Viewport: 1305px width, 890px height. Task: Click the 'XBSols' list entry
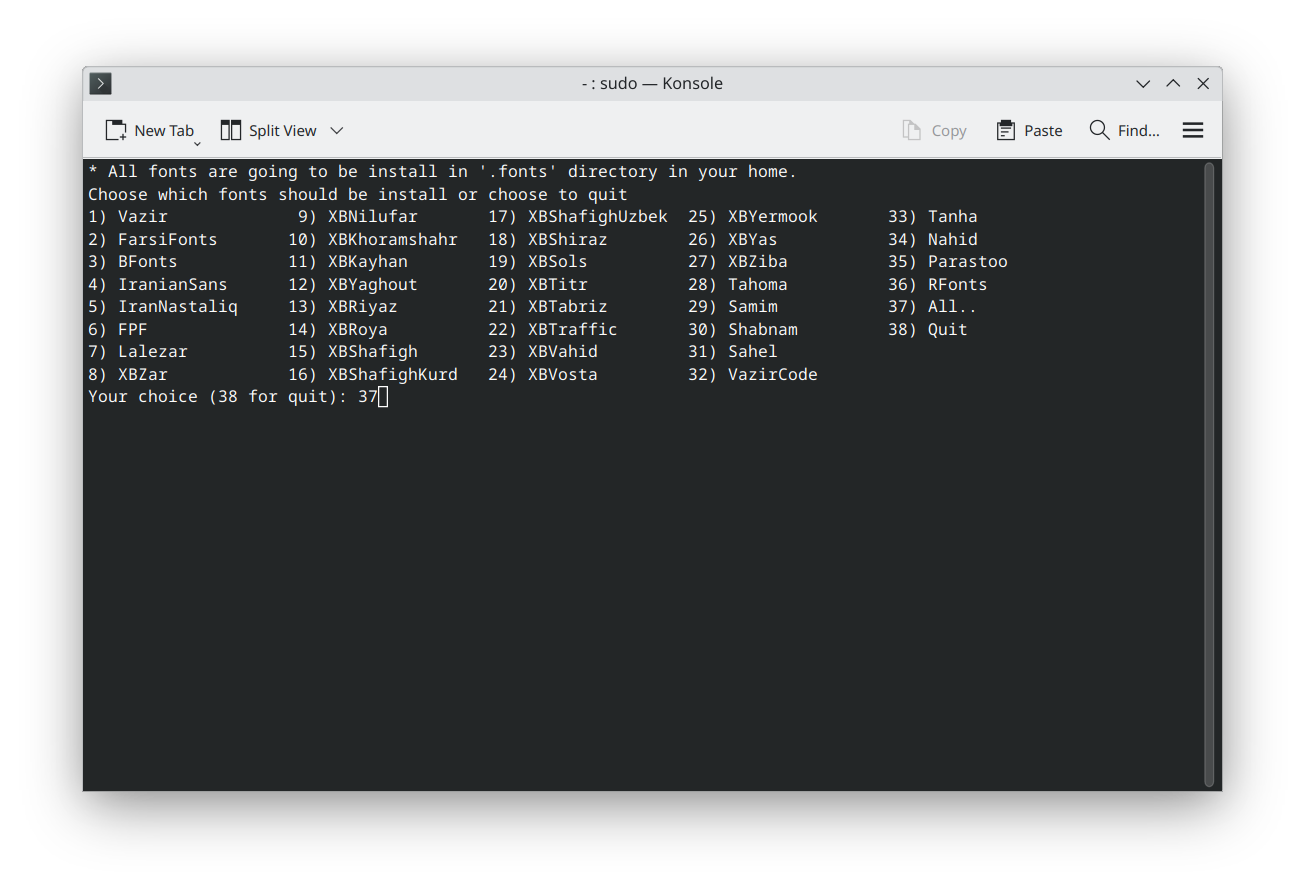click(x=558, y=262)
